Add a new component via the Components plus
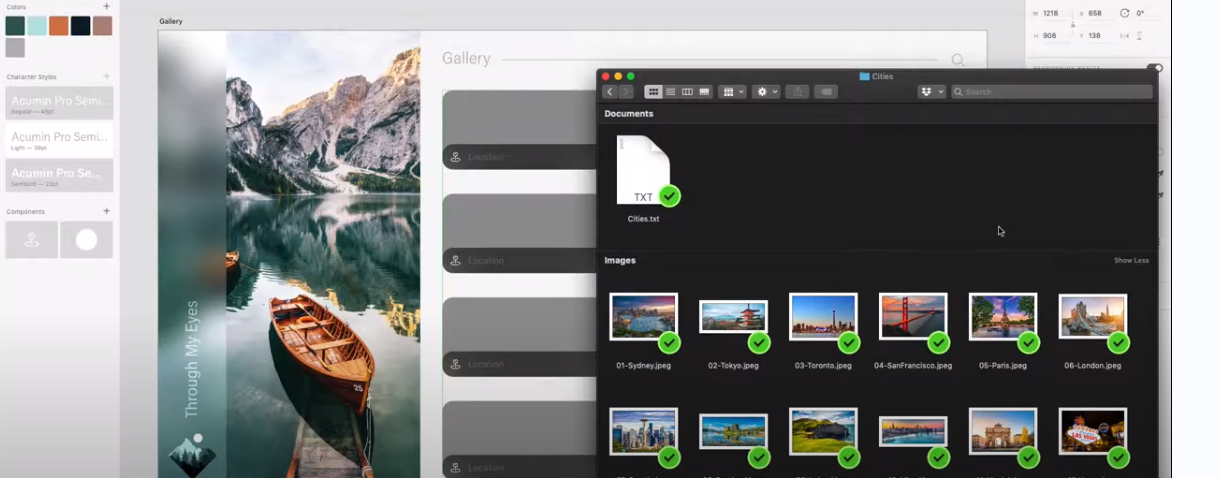1219x478 pixels. tap(107, 211)
